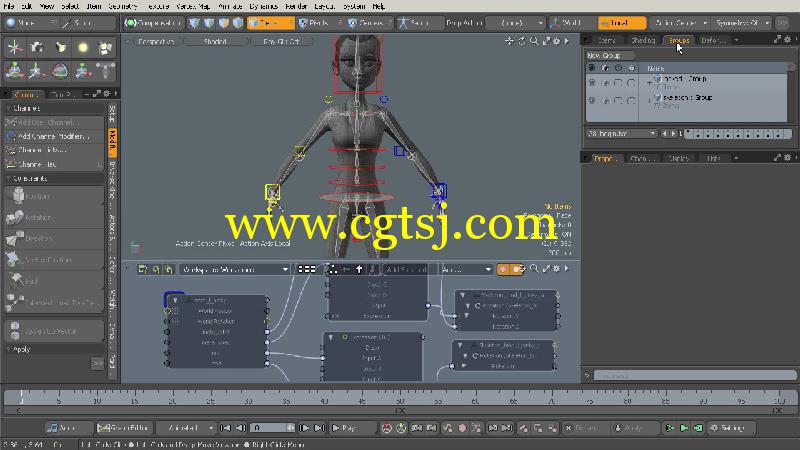Open the Help menu

tap(379, 6)
